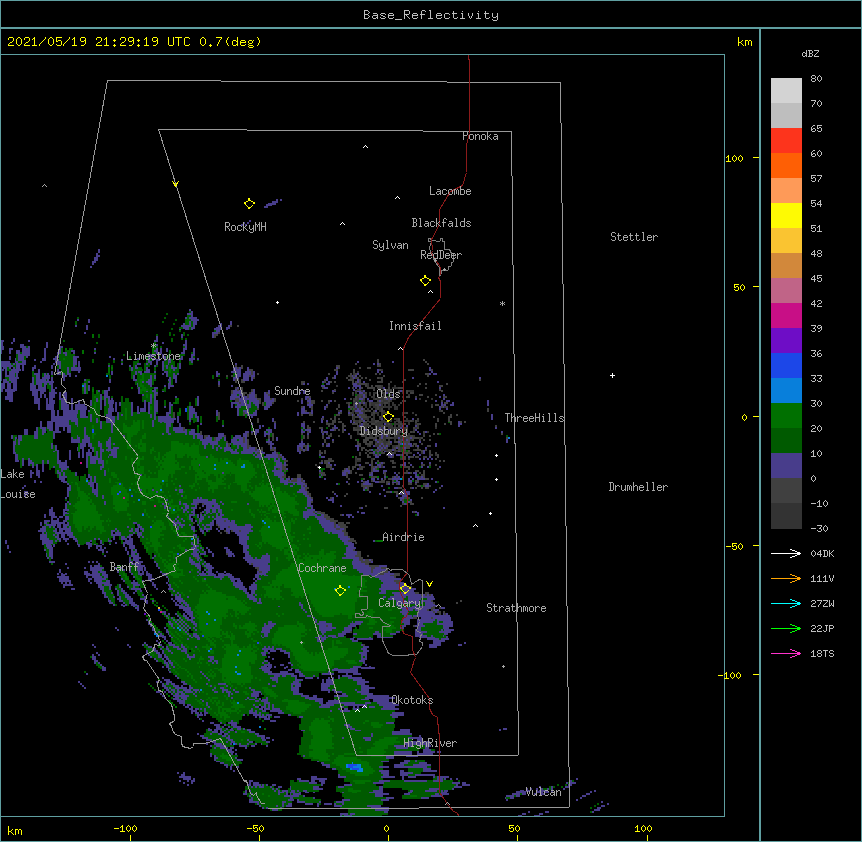Select the green 22JP arrow in legend
This screenshot has height=842, width=862.
[x=786, y=628]
